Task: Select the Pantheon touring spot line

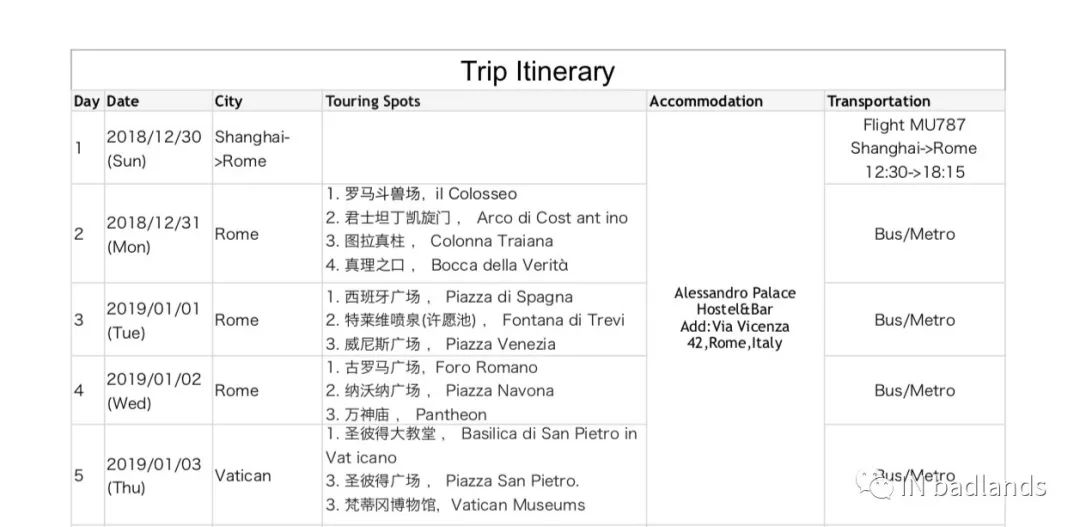Action: coord(406,414)
